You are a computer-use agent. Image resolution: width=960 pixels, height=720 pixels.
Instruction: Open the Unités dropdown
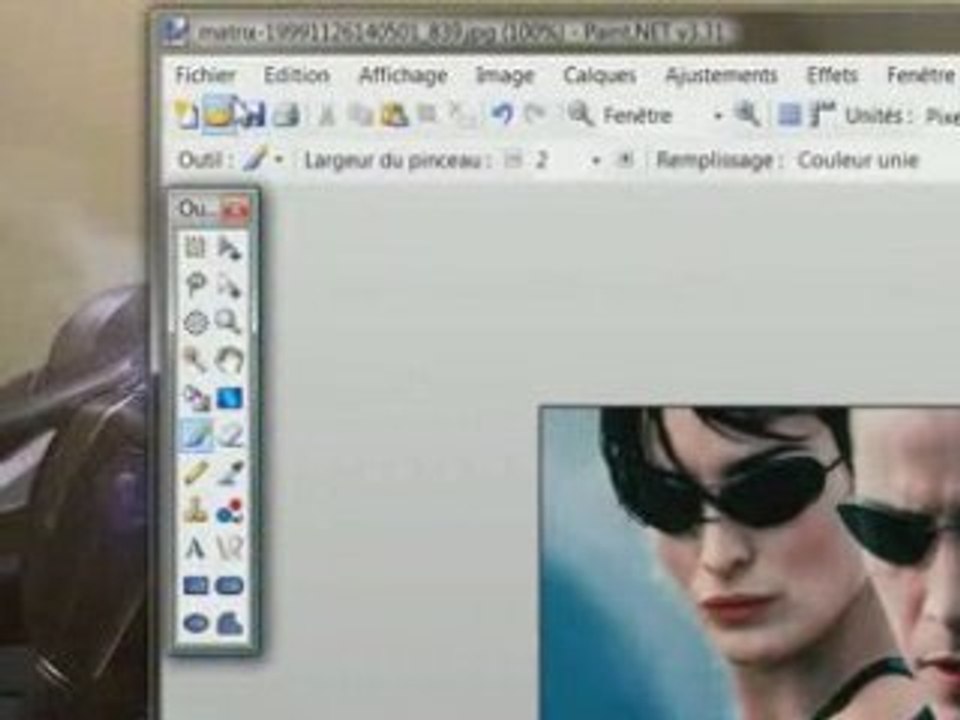point(942,116)
